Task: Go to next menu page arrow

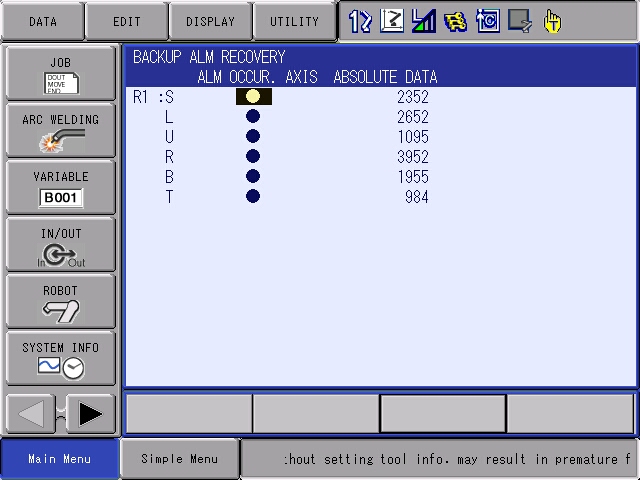Action: (x=91, y=414)
